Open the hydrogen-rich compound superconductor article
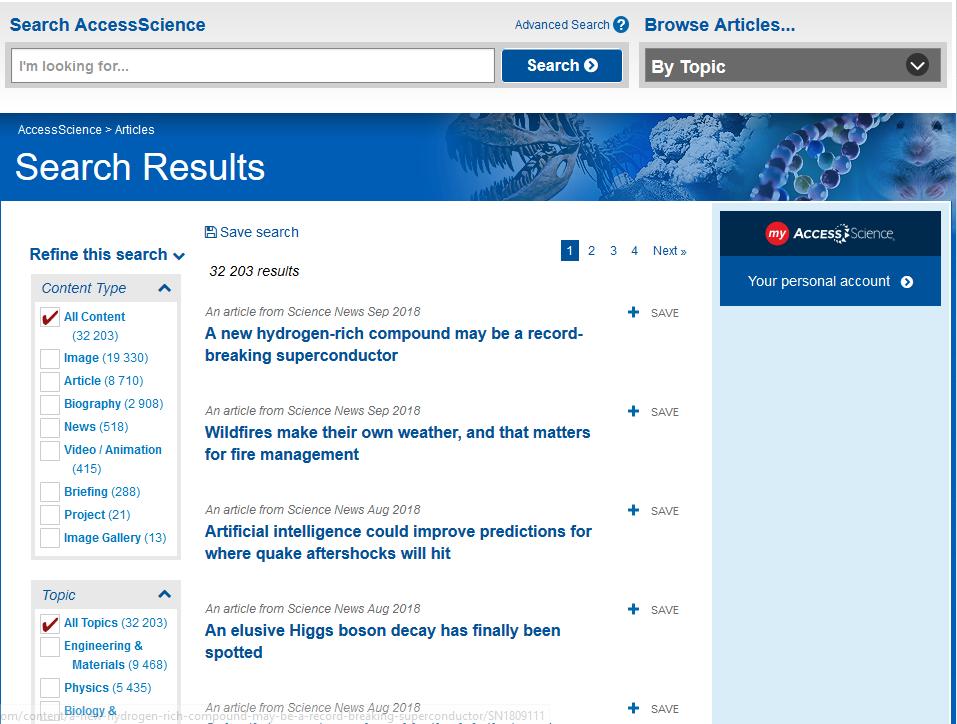Image resolution: width=957 pixels, height=724 pixels. pos(394,344)
